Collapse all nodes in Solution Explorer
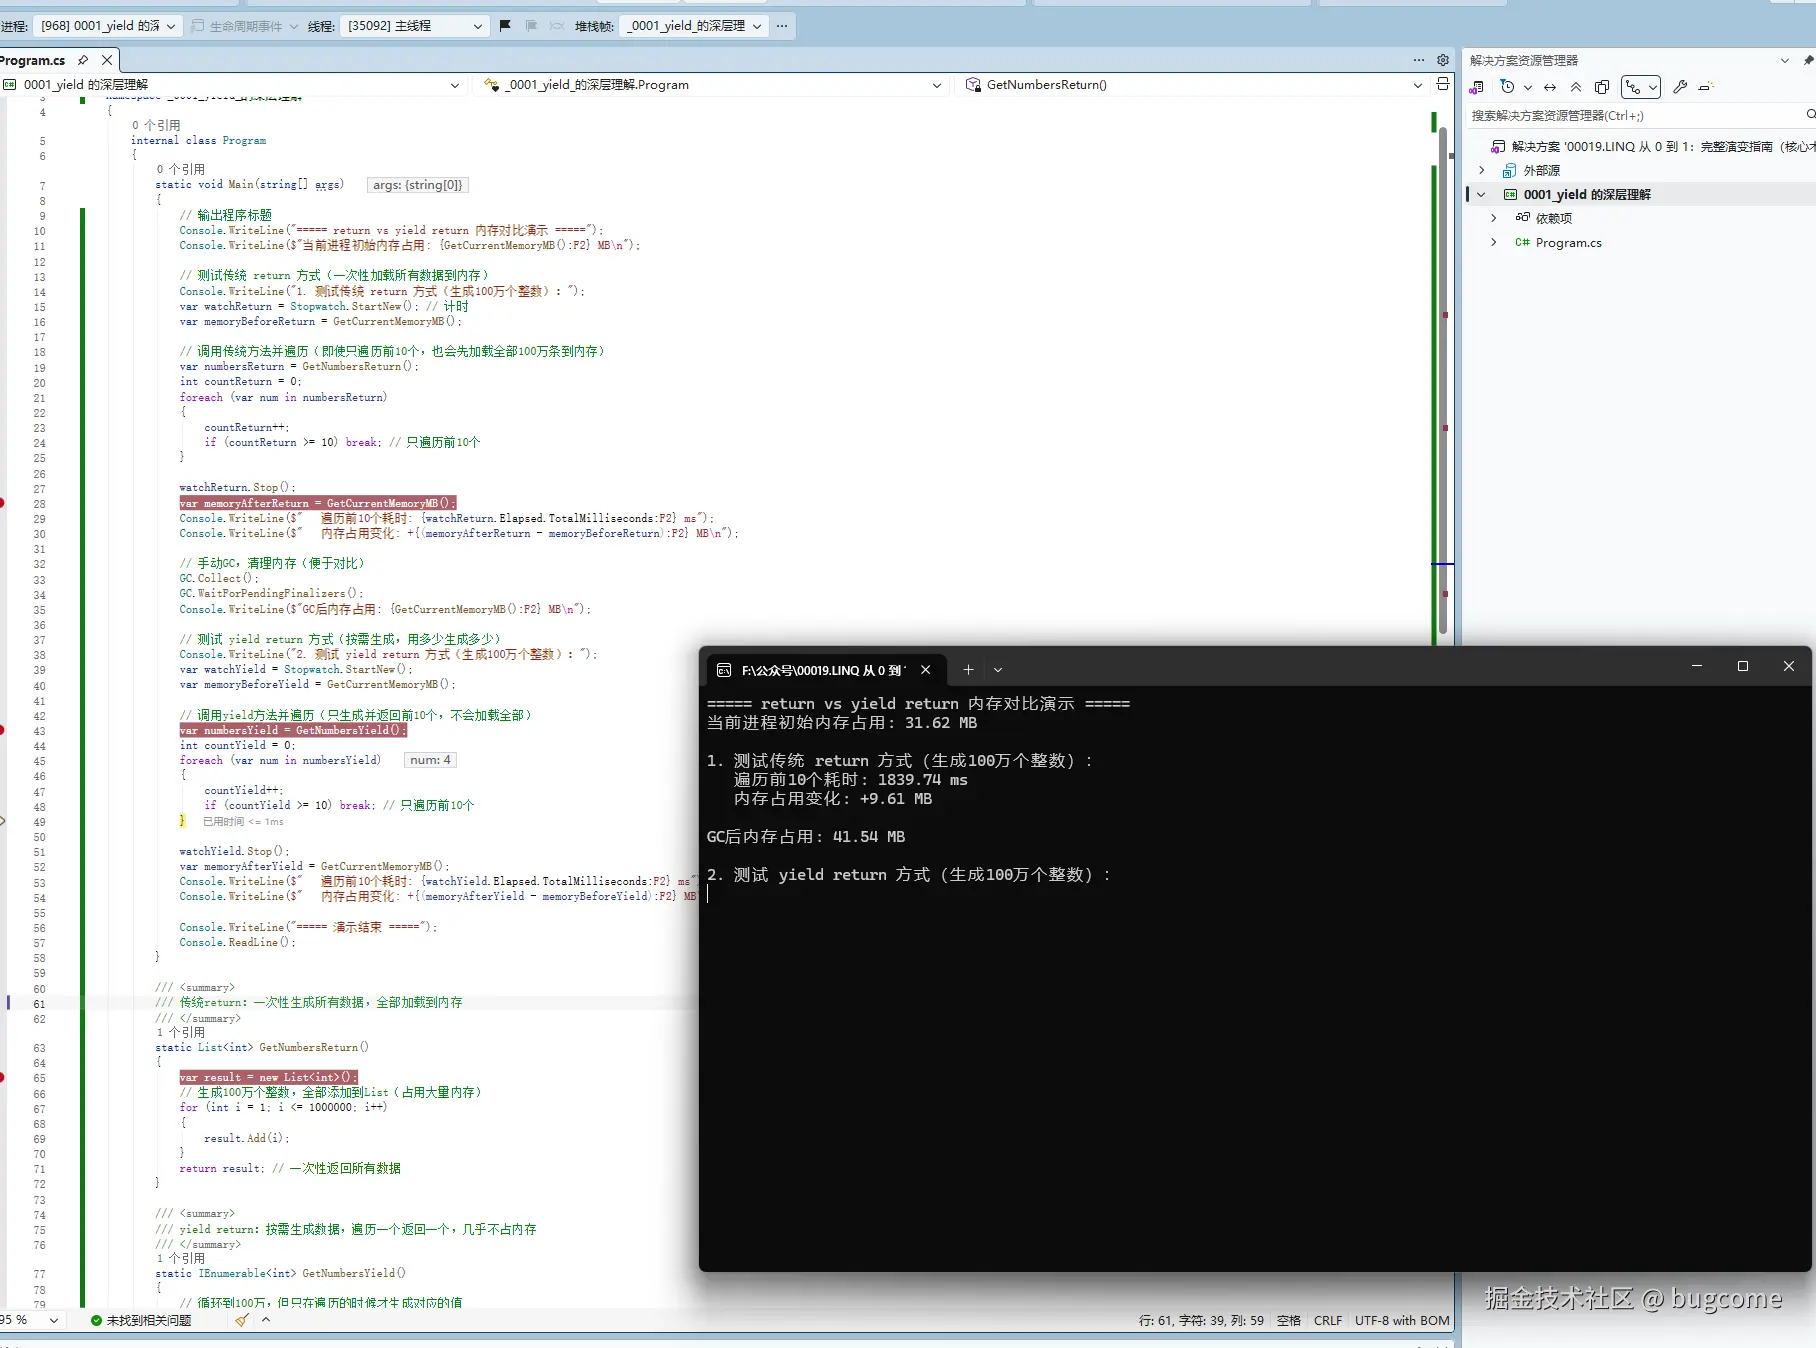Screen dimensions: 1816x1348 pos(1576,87)
